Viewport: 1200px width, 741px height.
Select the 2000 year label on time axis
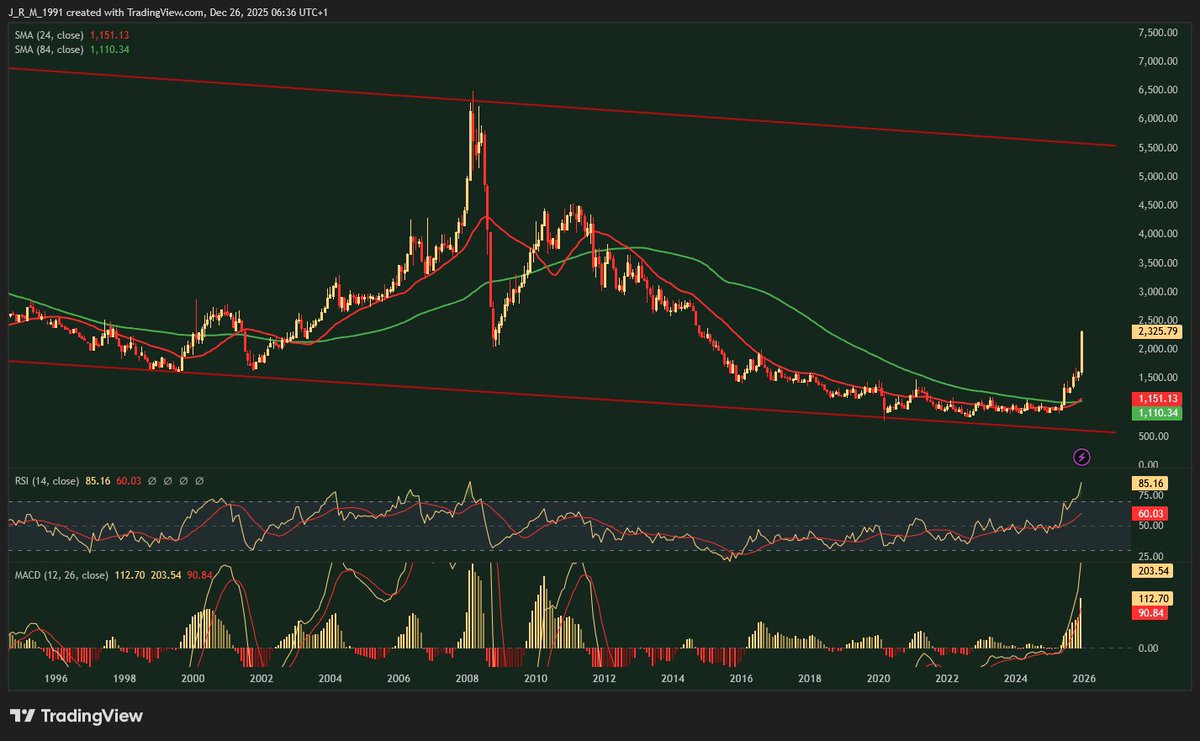[192, 678]
